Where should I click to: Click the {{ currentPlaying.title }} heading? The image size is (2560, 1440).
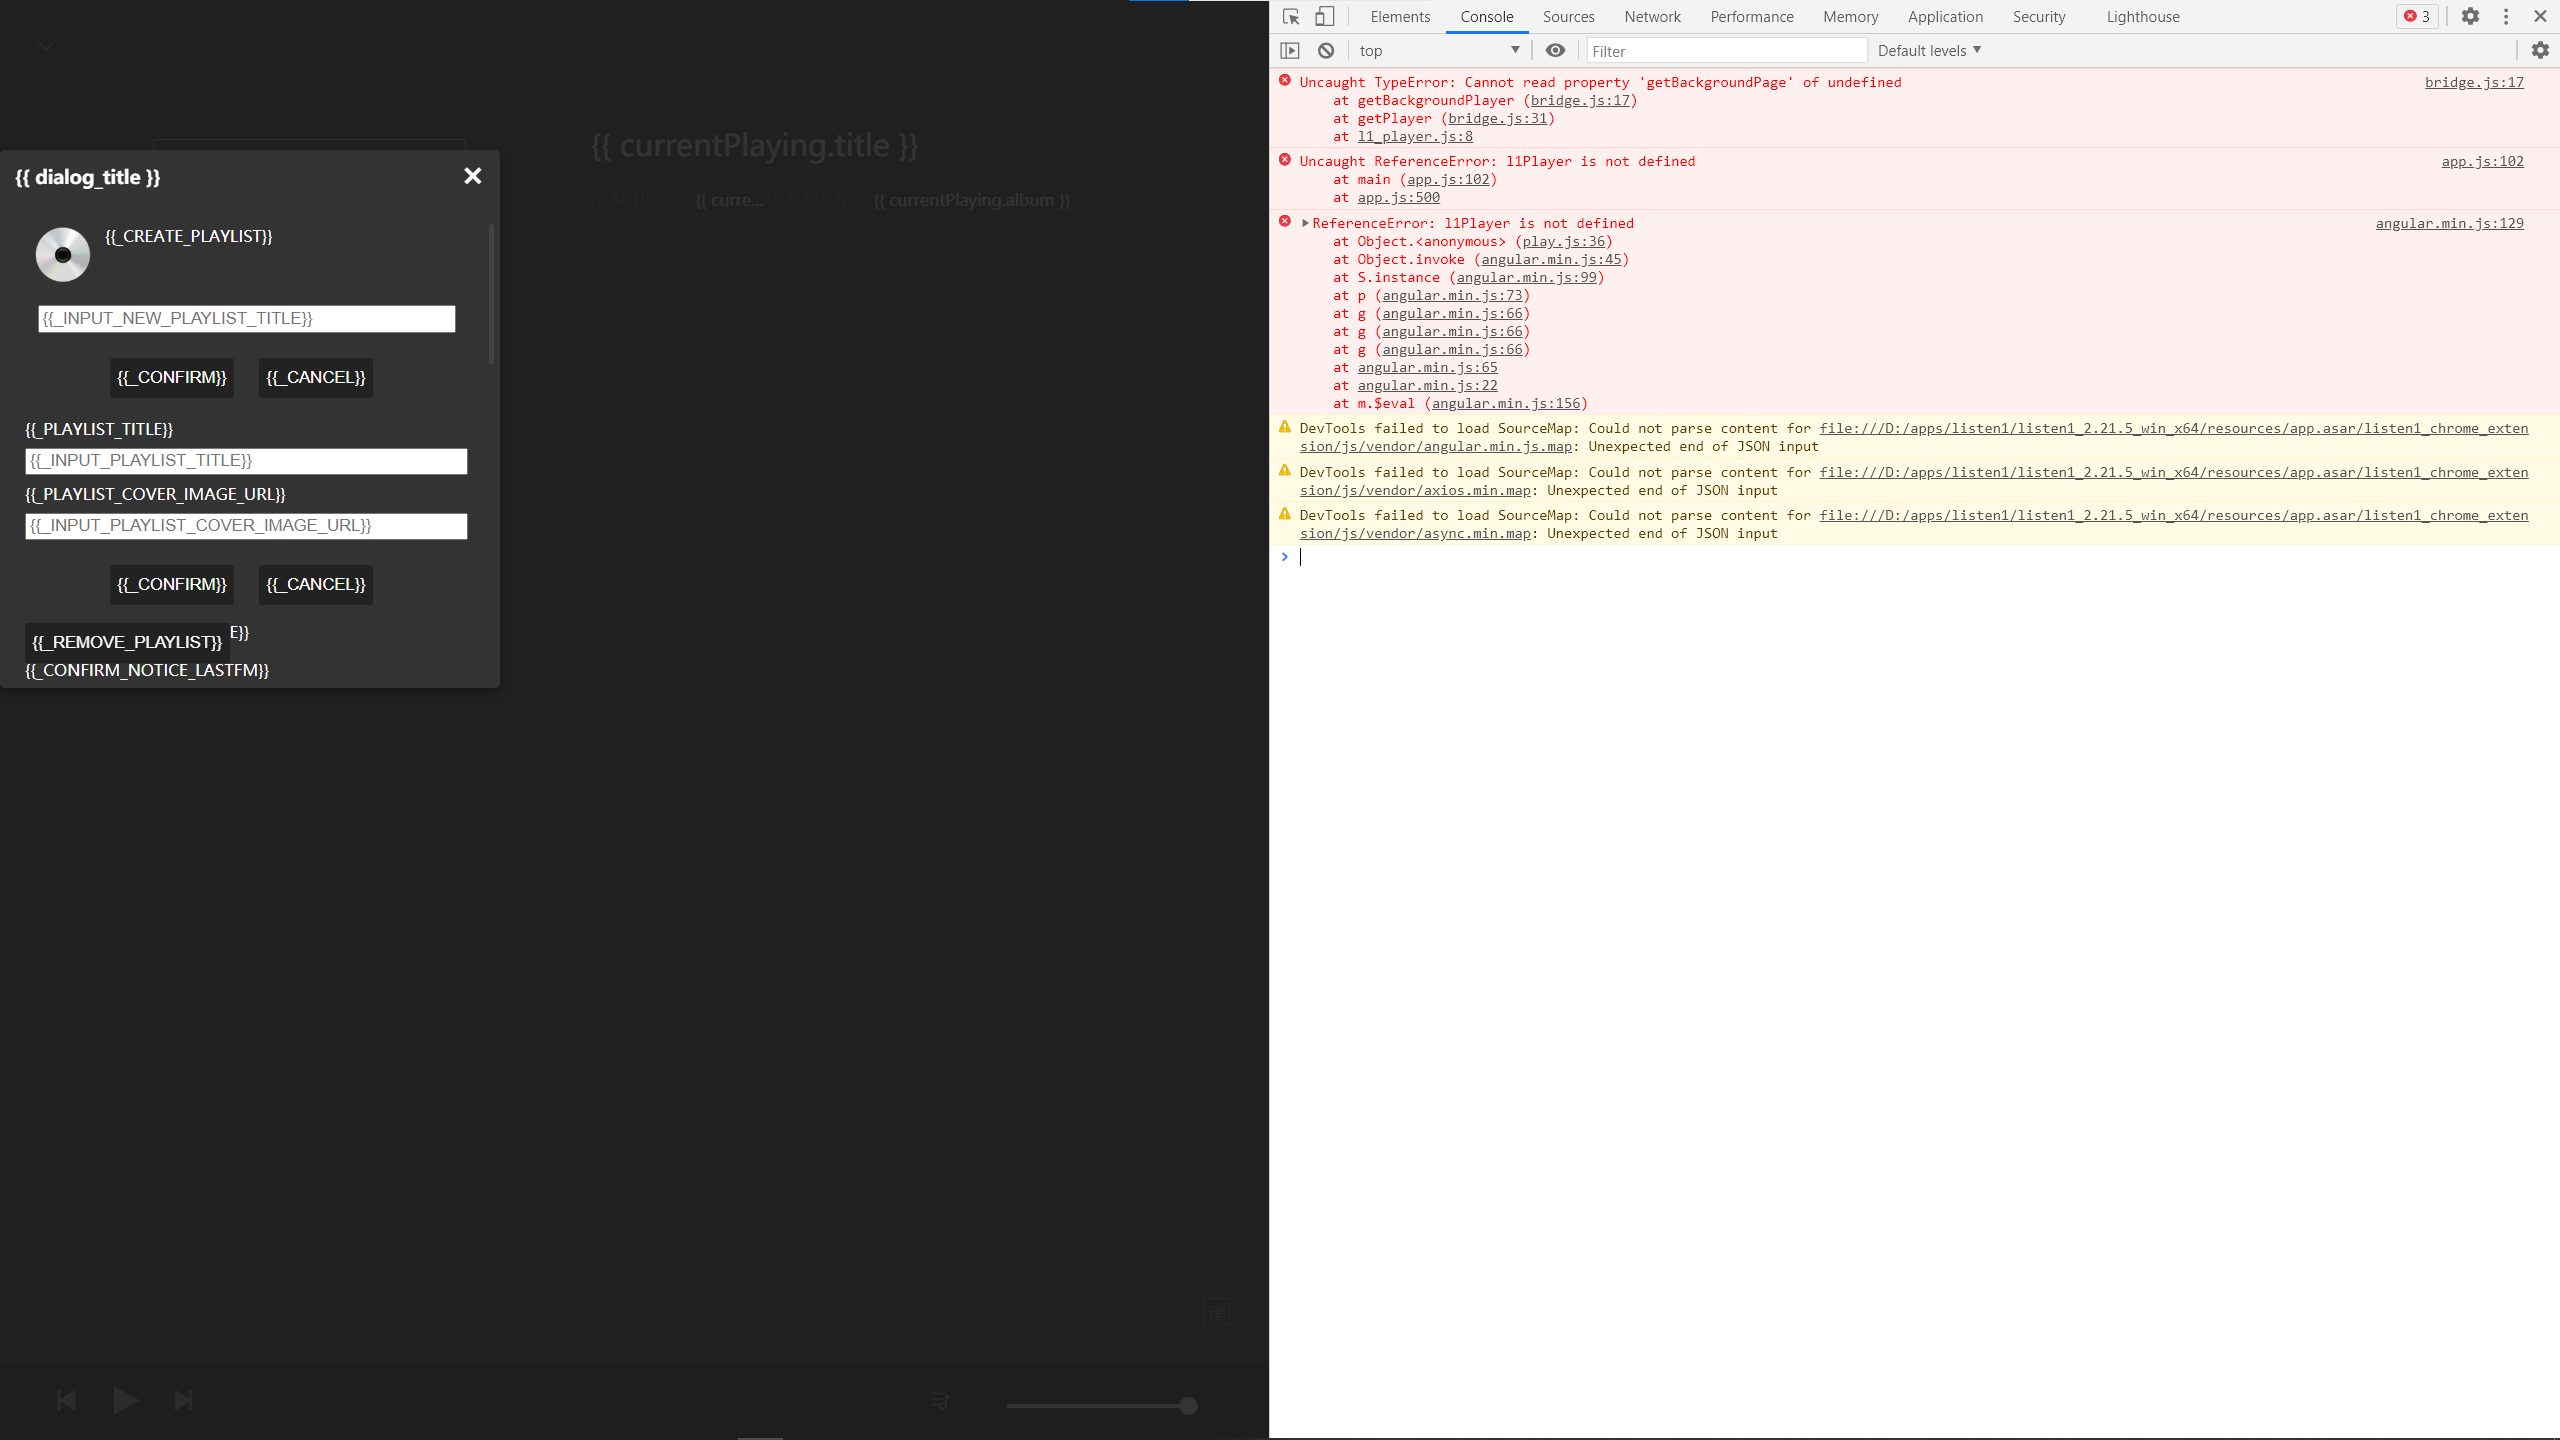[x=755, y=146]
